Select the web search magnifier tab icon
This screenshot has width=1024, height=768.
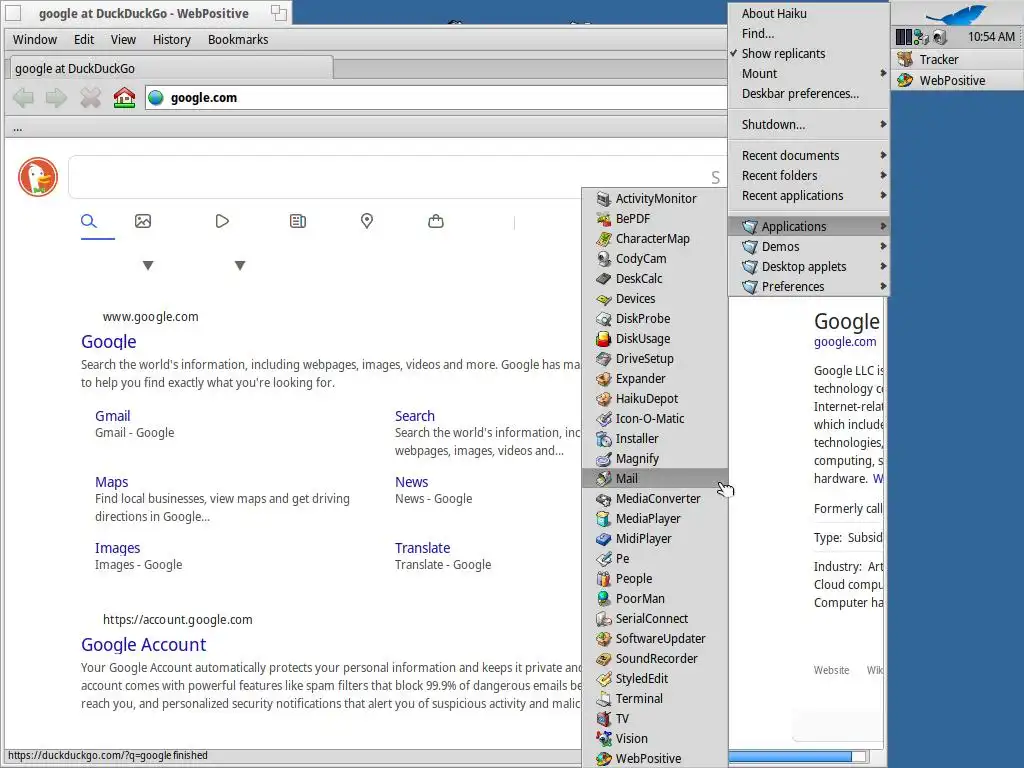(89, 221)
